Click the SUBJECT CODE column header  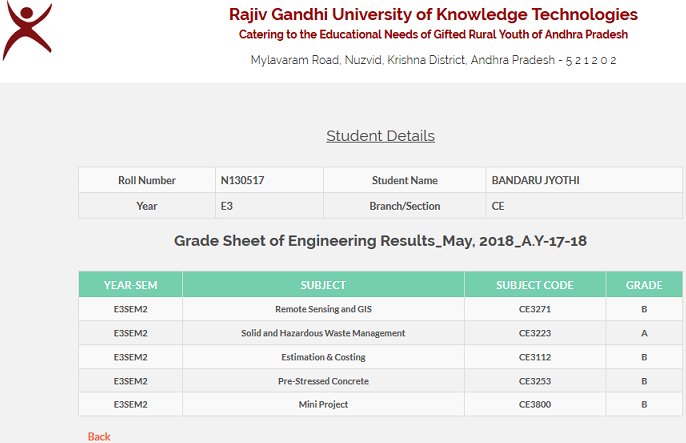535,285
